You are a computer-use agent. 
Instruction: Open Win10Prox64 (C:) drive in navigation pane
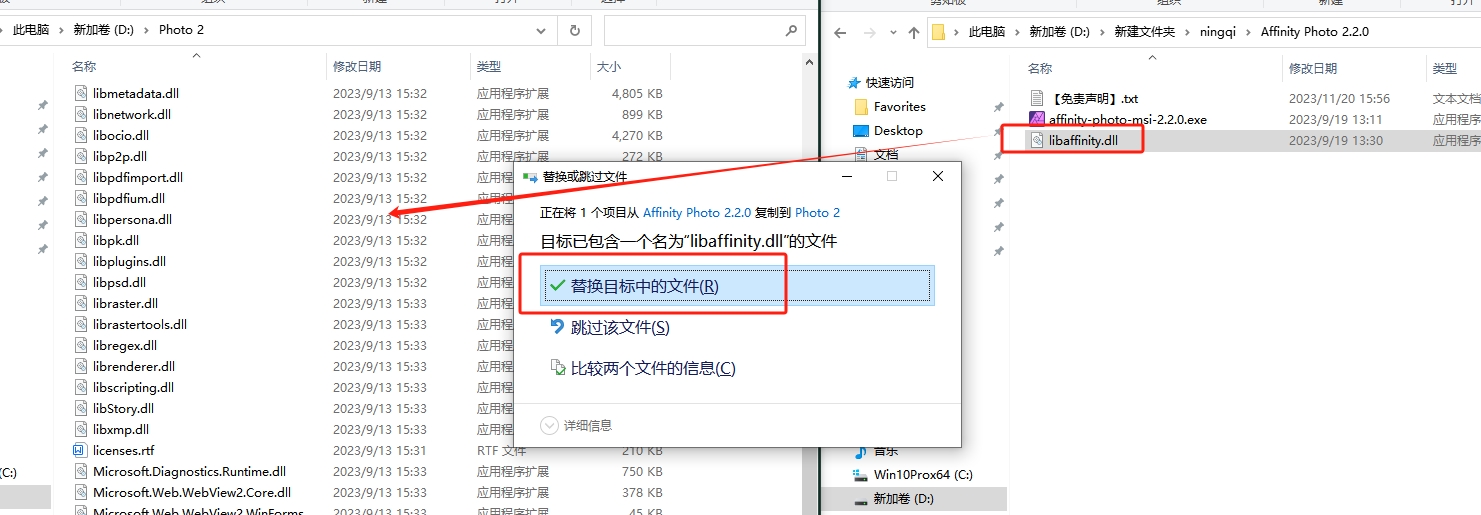click(923, 474)
